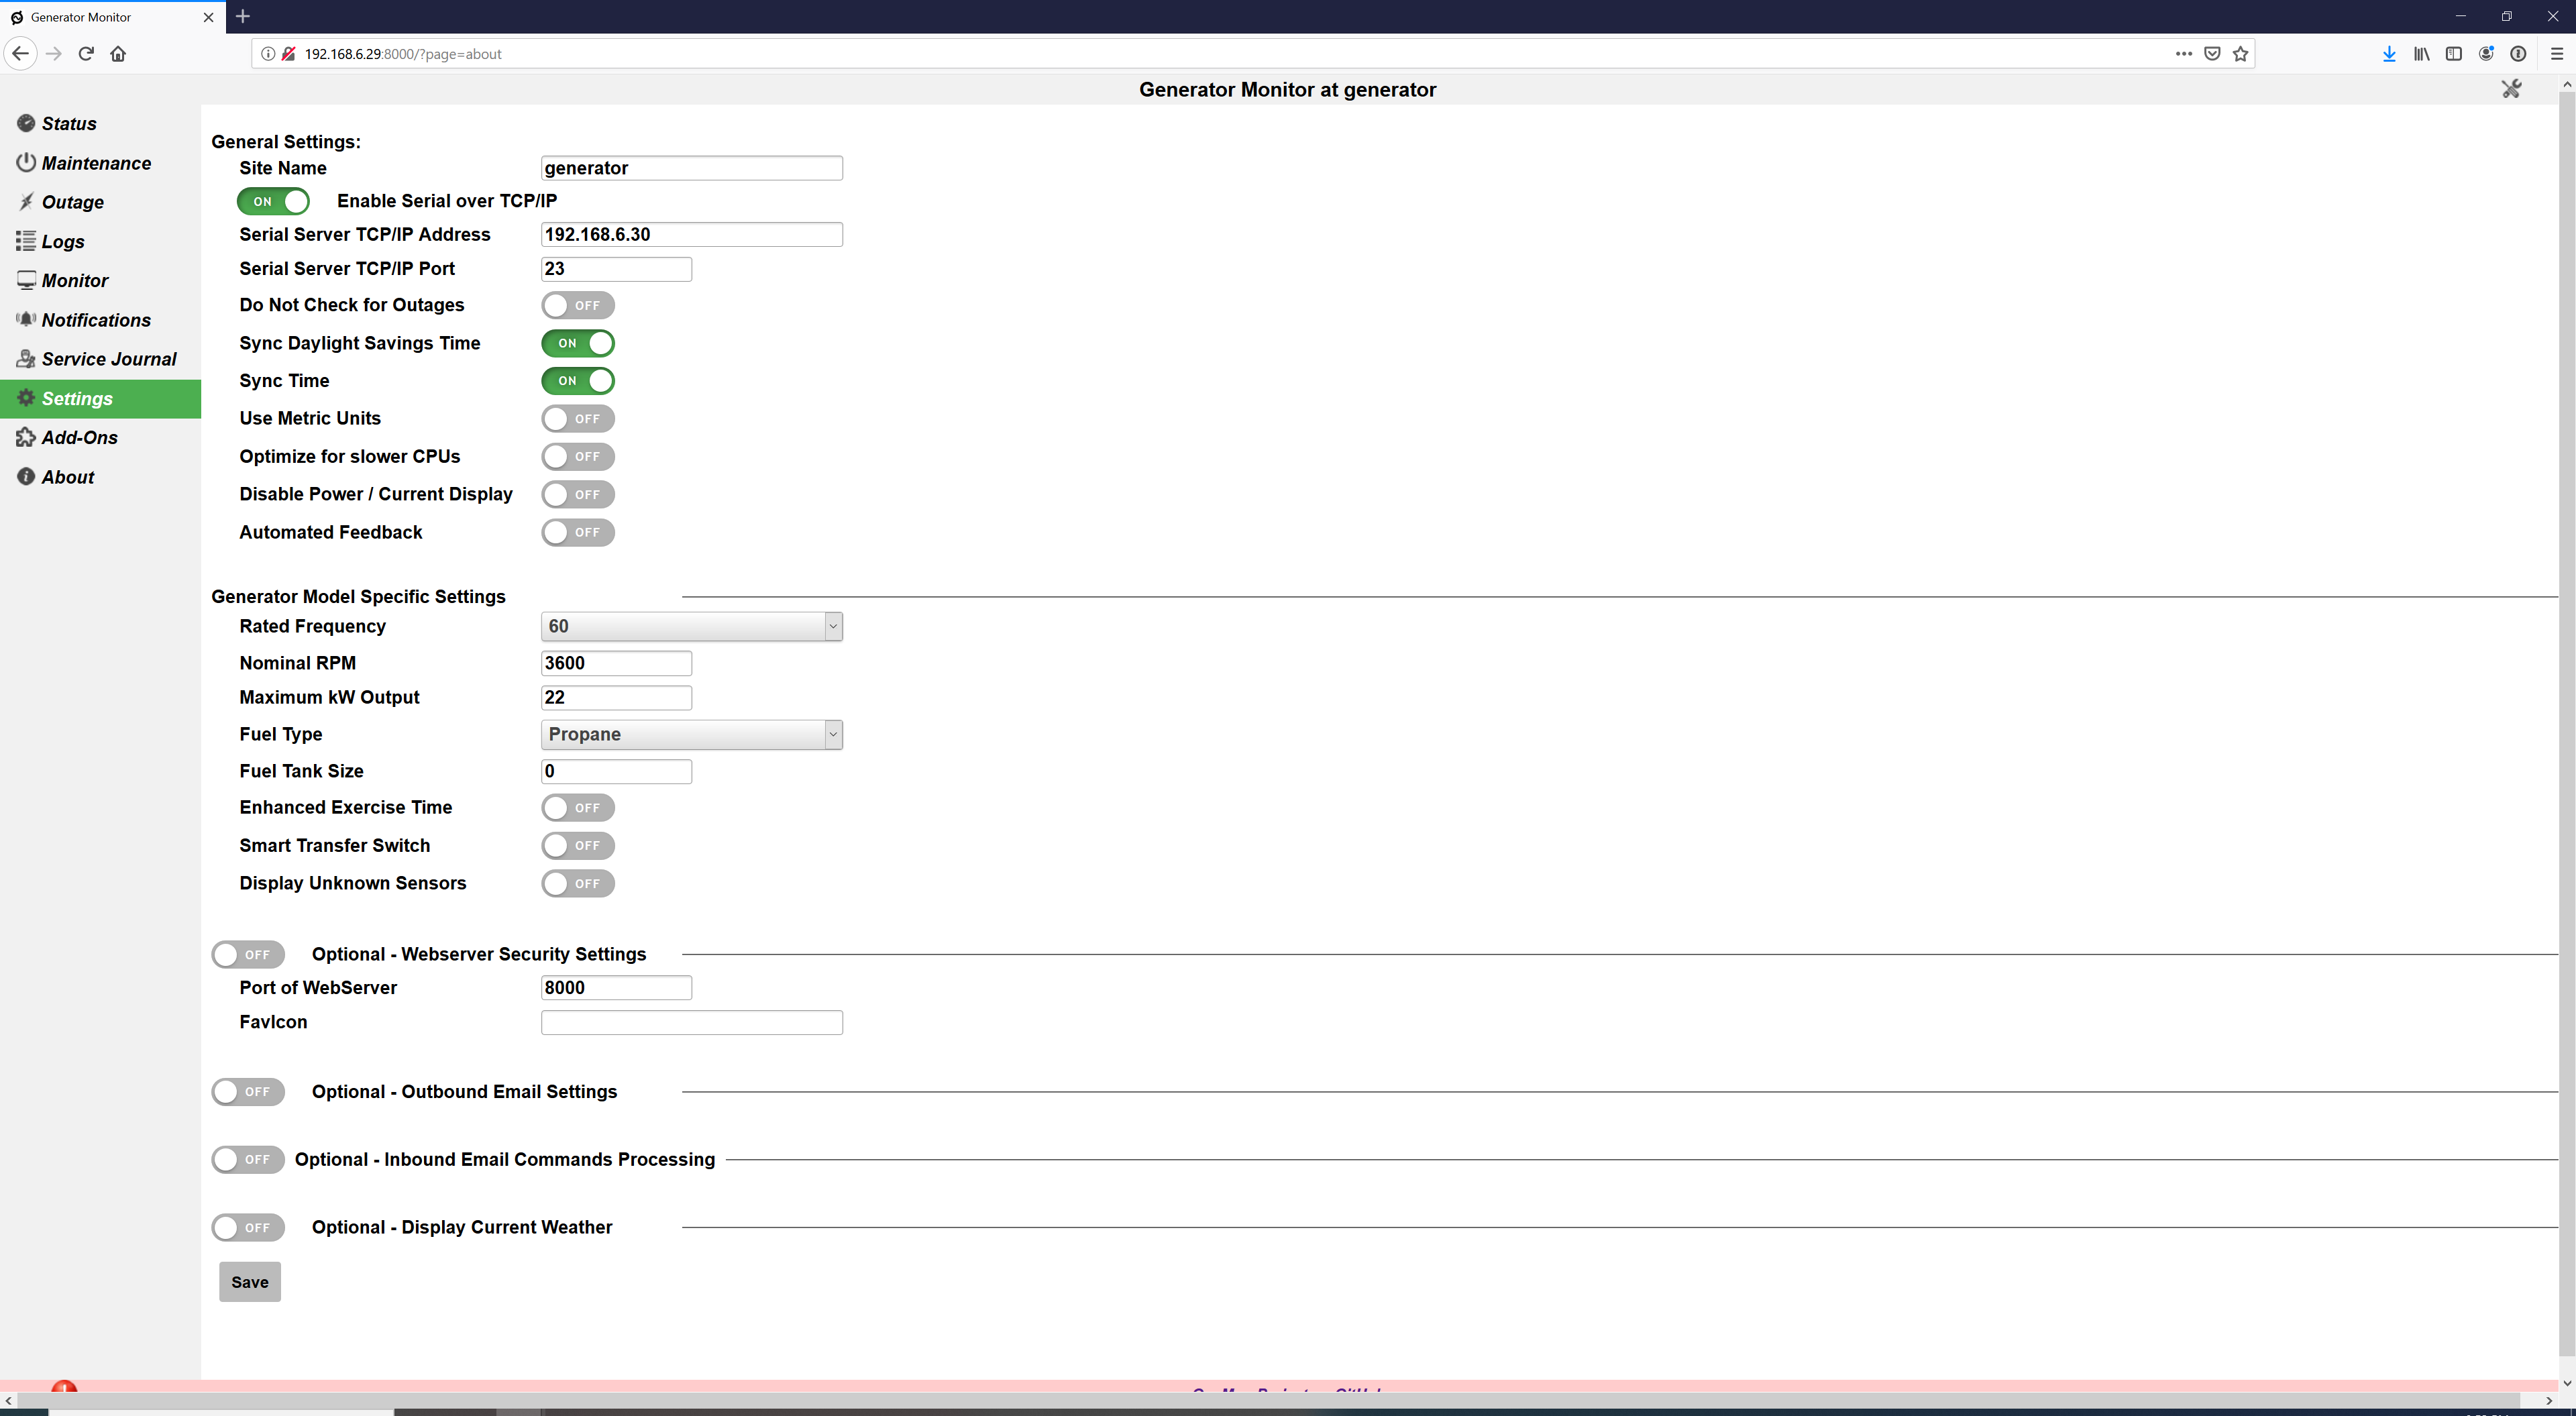Viewport: 2576px width, 1416px height.
Task: Open the Library bookshelf icon
Action: point(2421,54)
